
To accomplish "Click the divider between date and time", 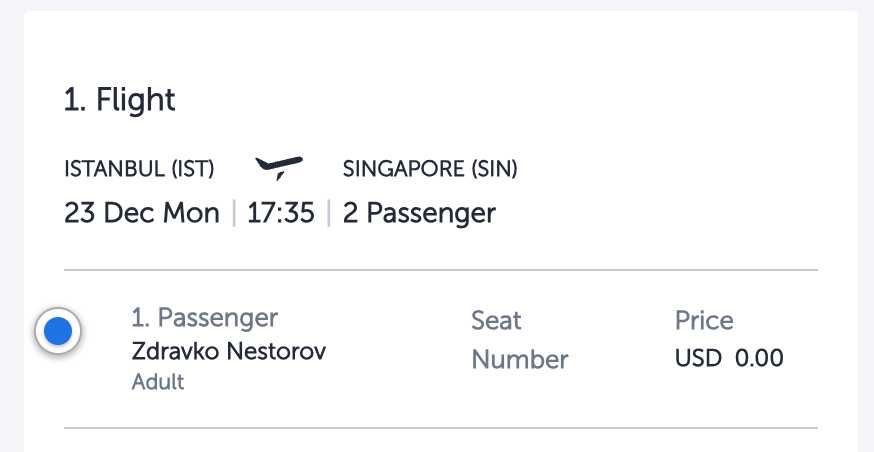I will pyautogui.click(x=234, y=213).
